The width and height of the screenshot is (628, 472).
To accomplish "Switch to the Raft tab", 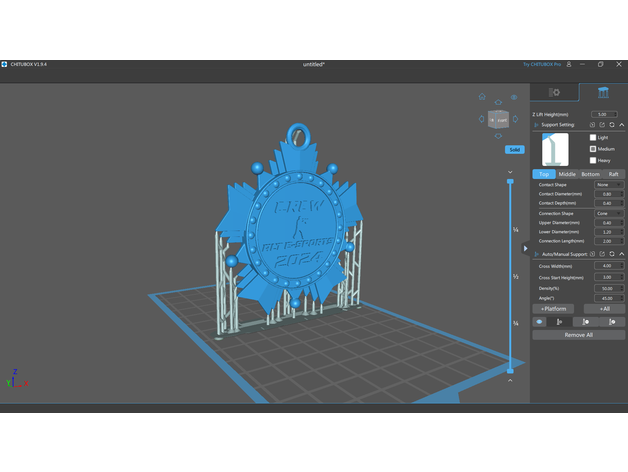I will [613, 174].
